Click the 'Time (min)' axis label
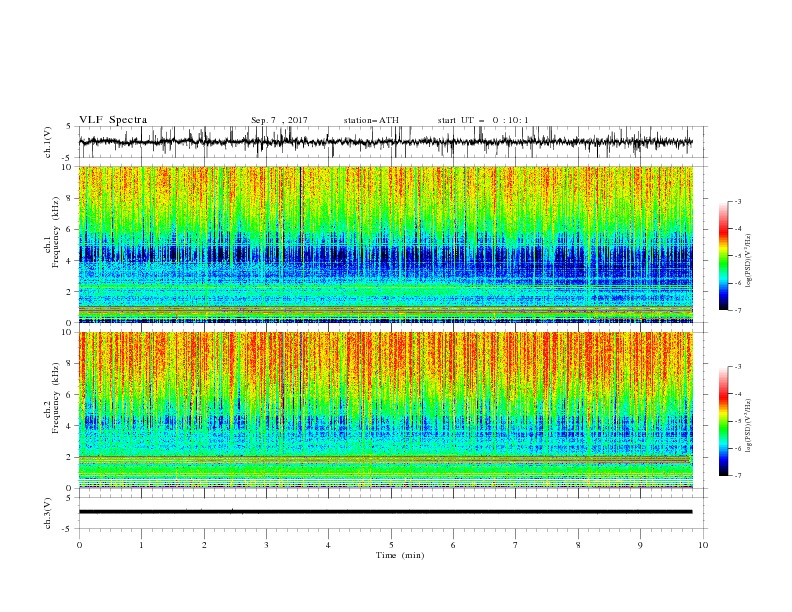This screenshot has width=792, height=612. pyautogui.click(x=400, y=555)
